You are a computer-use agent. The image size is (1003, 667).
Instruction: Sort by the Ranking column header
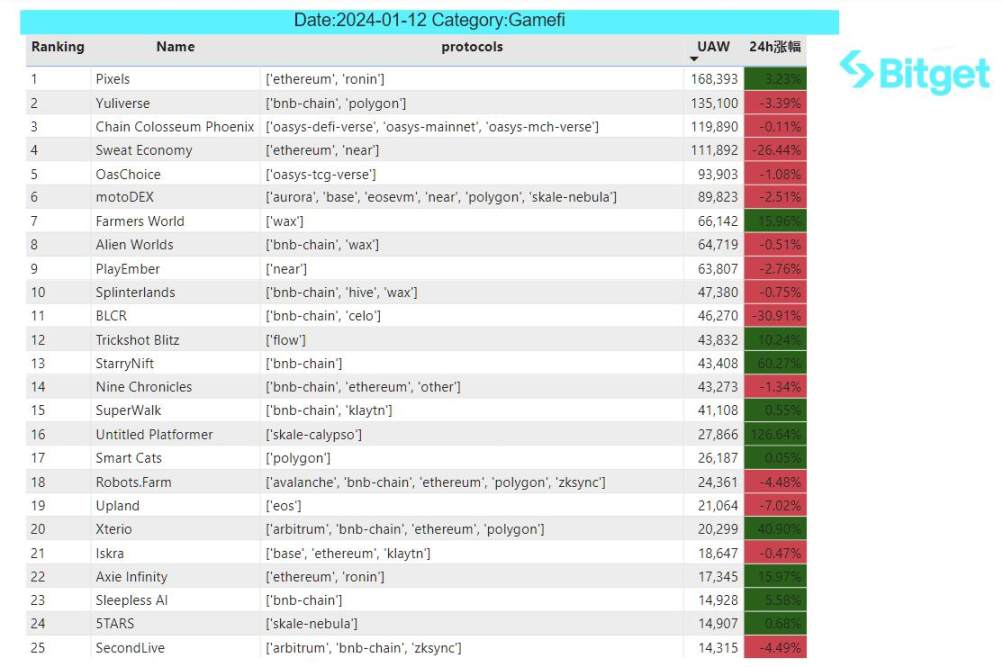pyautogui.click(x=58, y=47)
